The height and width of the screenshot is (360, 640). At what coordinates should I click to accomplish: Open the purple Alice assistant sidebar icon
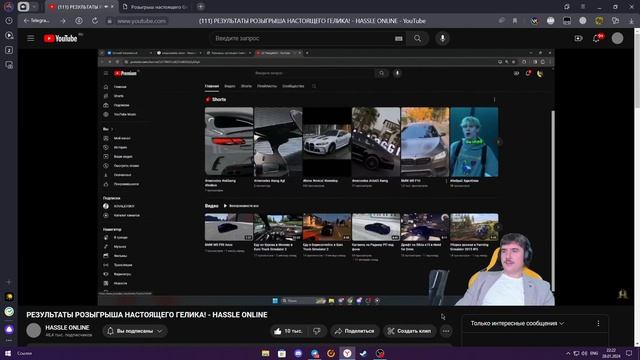click(9, 329)
